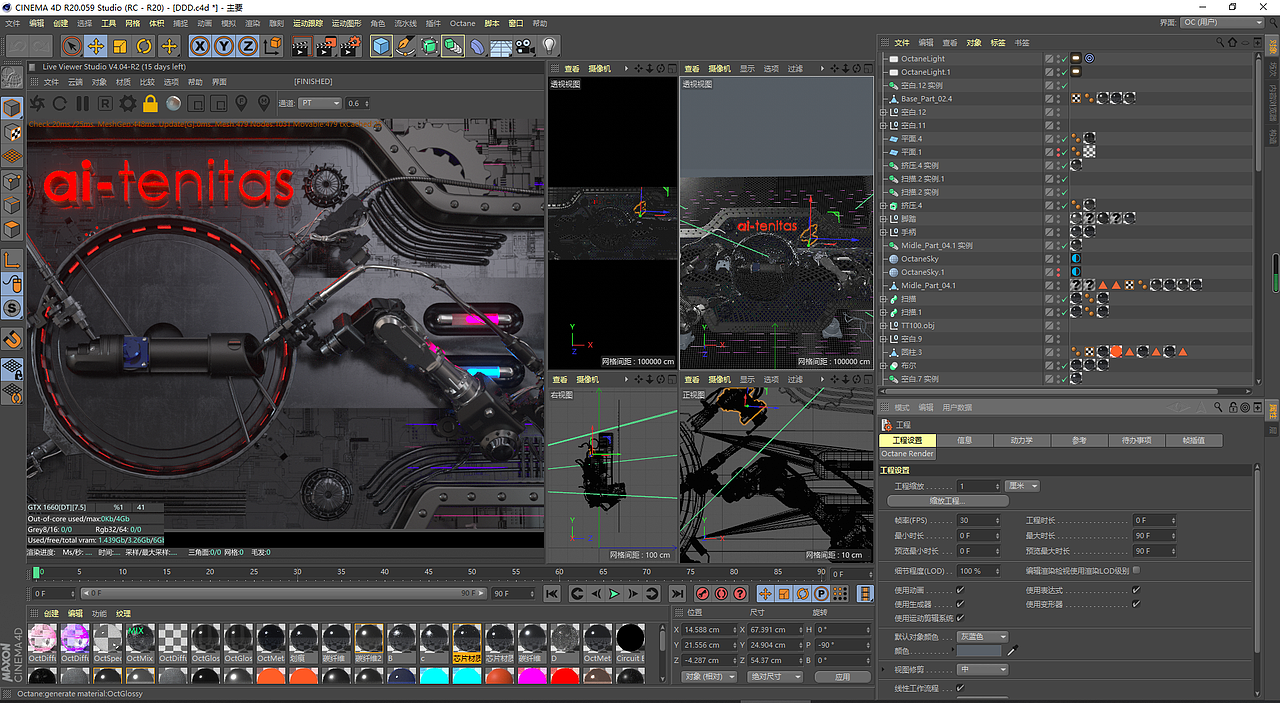Open the 运动图形 menu
Image resolution: width=1280 pixels, height=703 pixels.
point(345,23)
